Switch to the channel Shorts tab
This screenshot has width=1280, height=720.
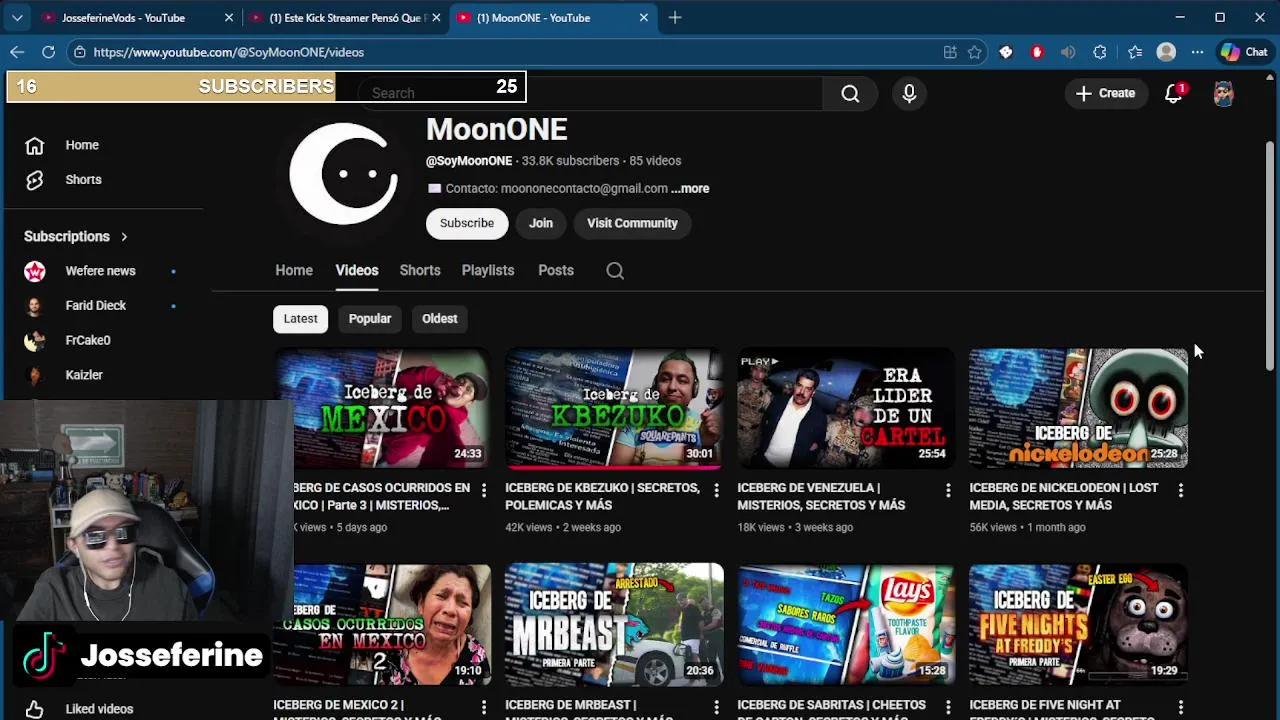coord(420,270)
